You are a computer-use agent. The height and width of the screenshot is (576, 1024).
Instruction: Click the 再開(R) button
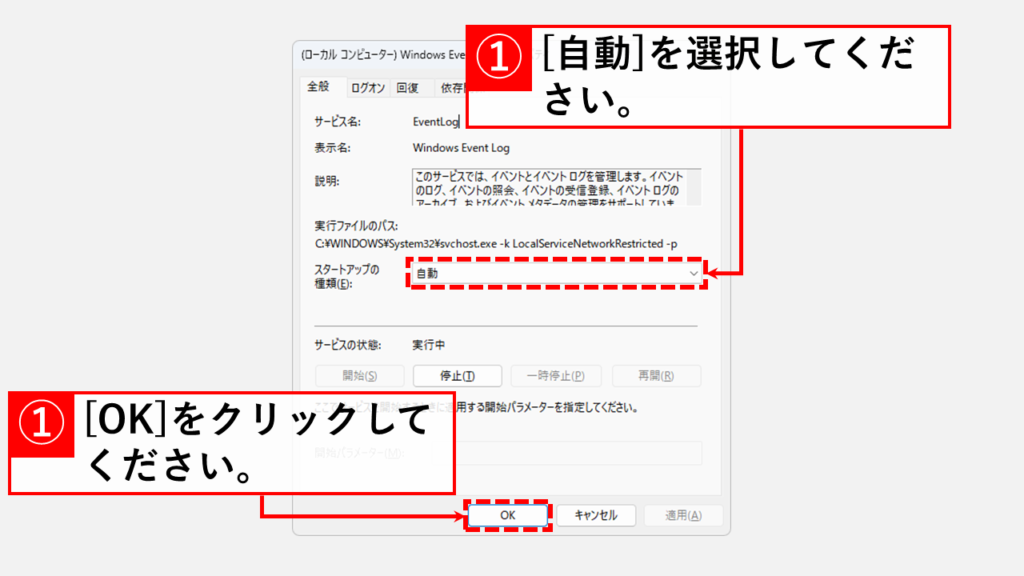click(x=655, y=376)
